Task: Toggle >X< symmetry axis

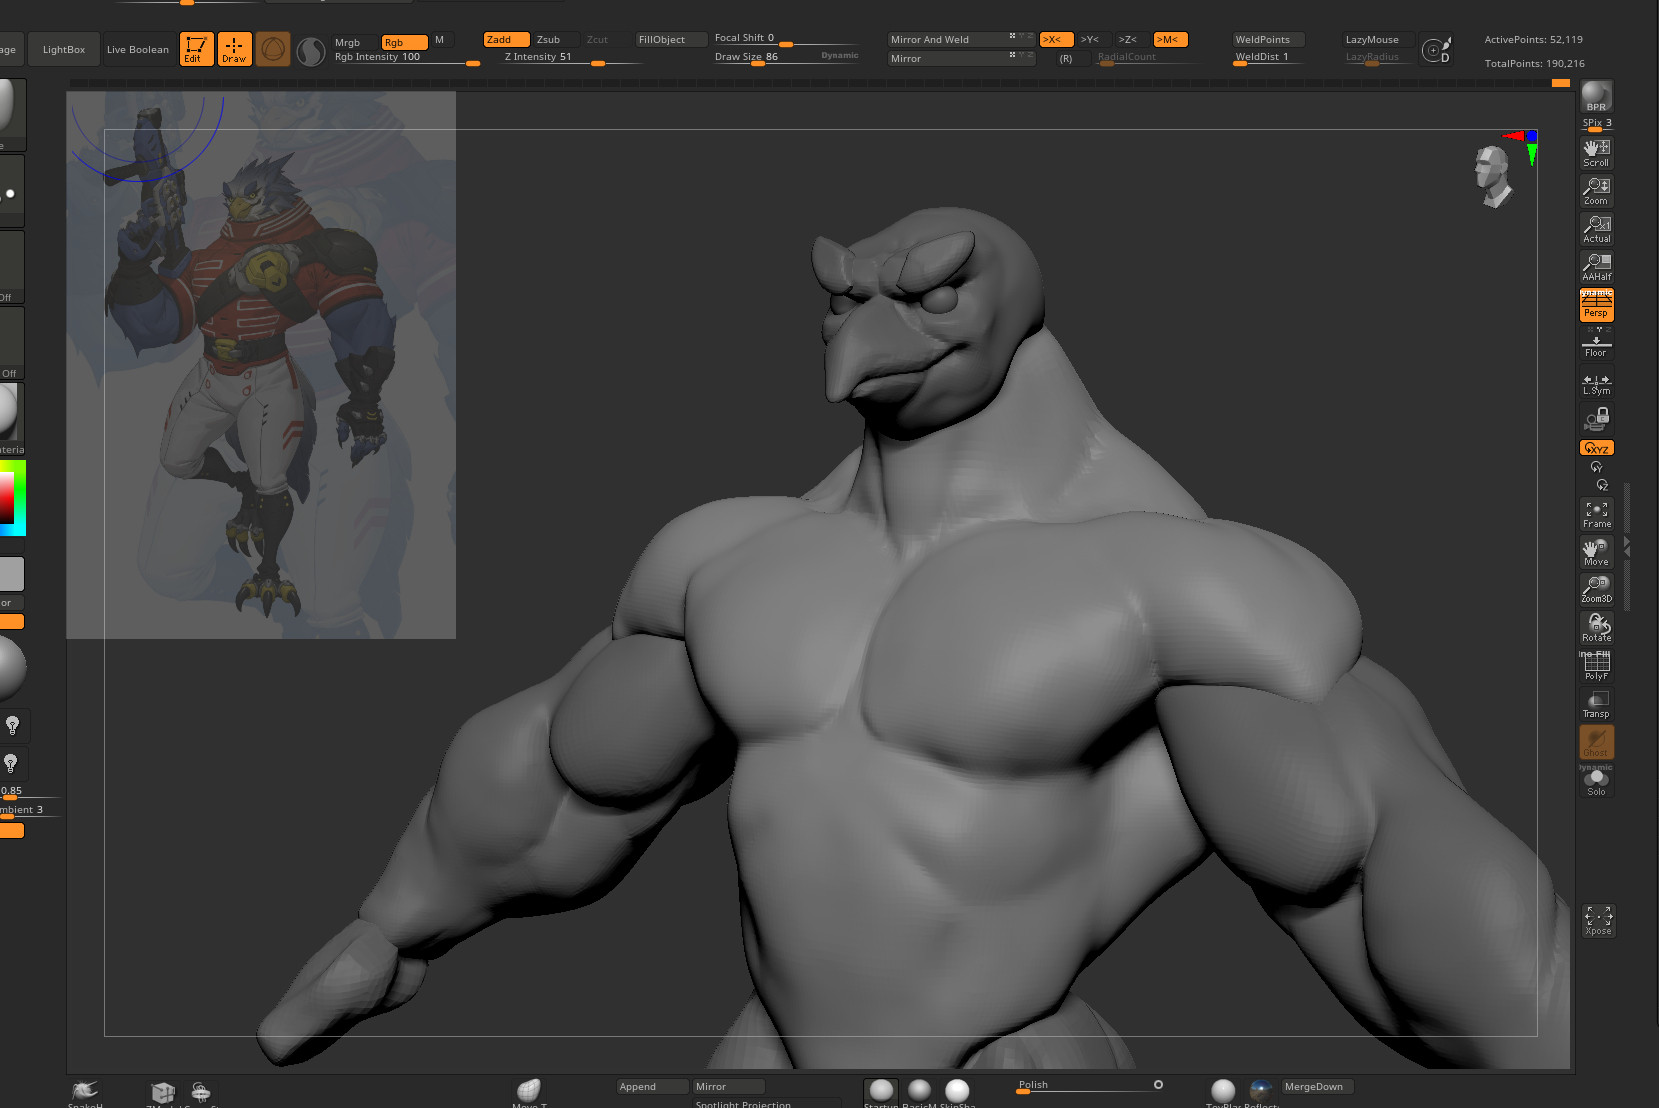Action: pos(1056,40)
